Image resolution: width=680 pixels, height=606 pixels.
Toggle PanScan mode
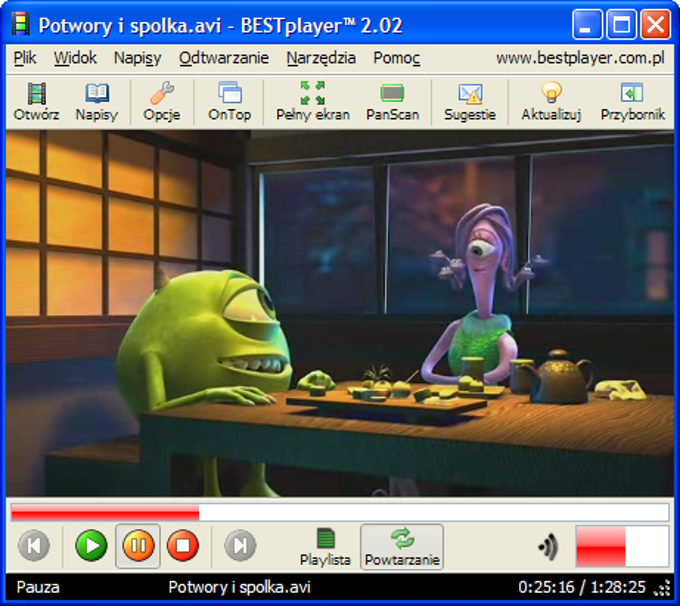[392, 102]
